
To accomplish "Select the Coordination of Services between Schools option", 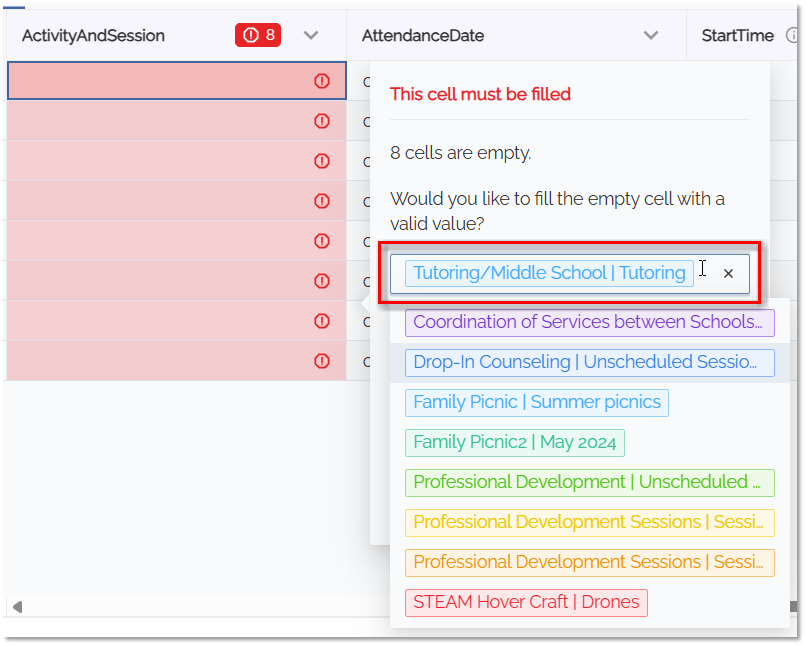I will click(x=589, y=322).
